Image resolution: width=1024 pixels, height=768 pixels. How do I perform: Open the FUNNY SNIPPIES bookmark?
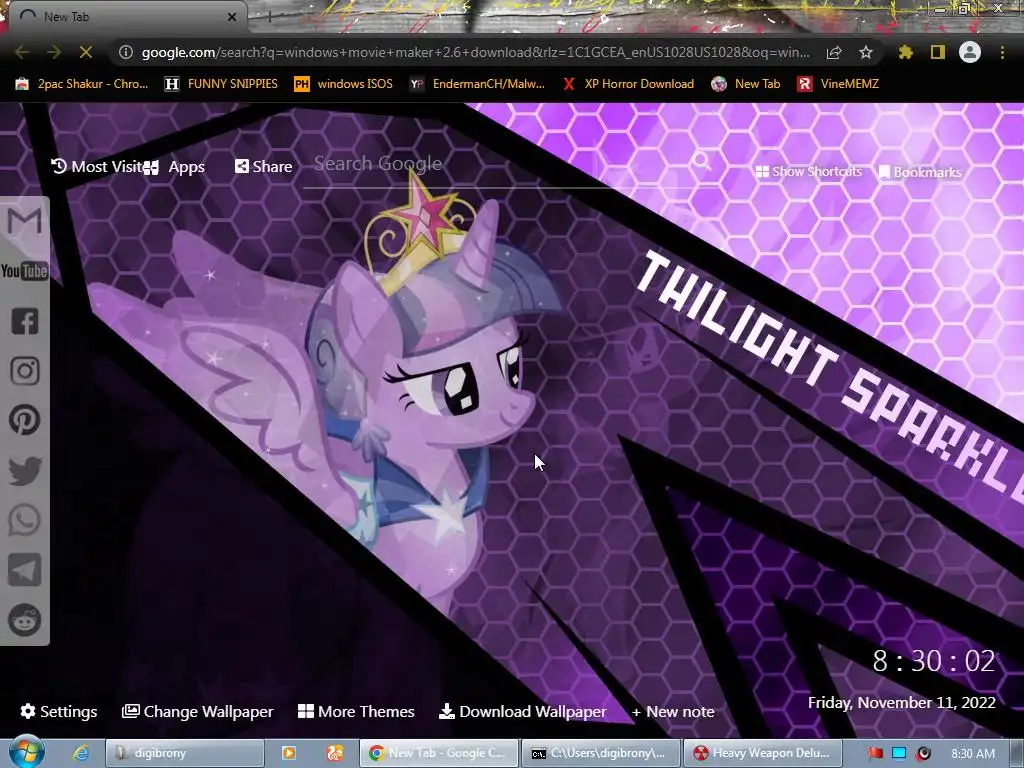(x=221, y=84)
